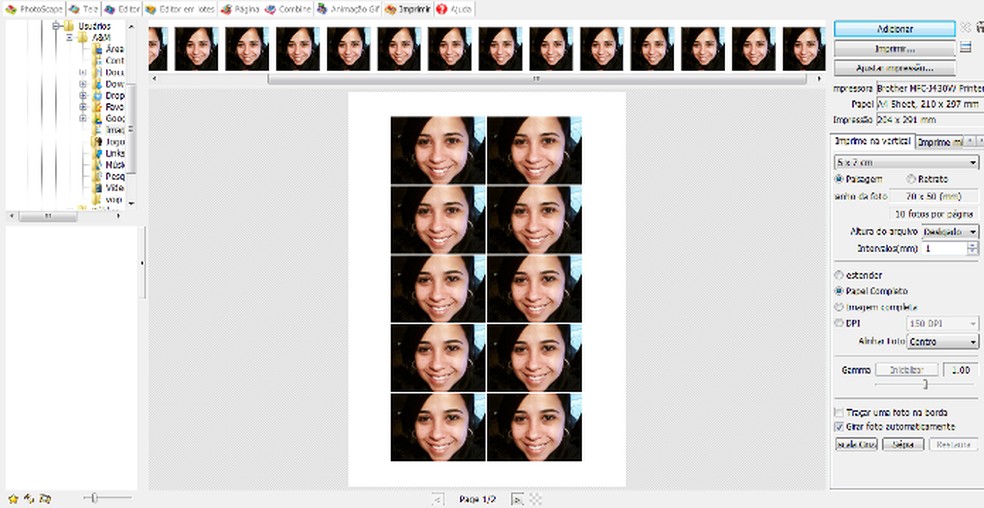This screenshot has width=984, height=508.
Task: Select the Docu folder icon
Action: coord(97,72)
